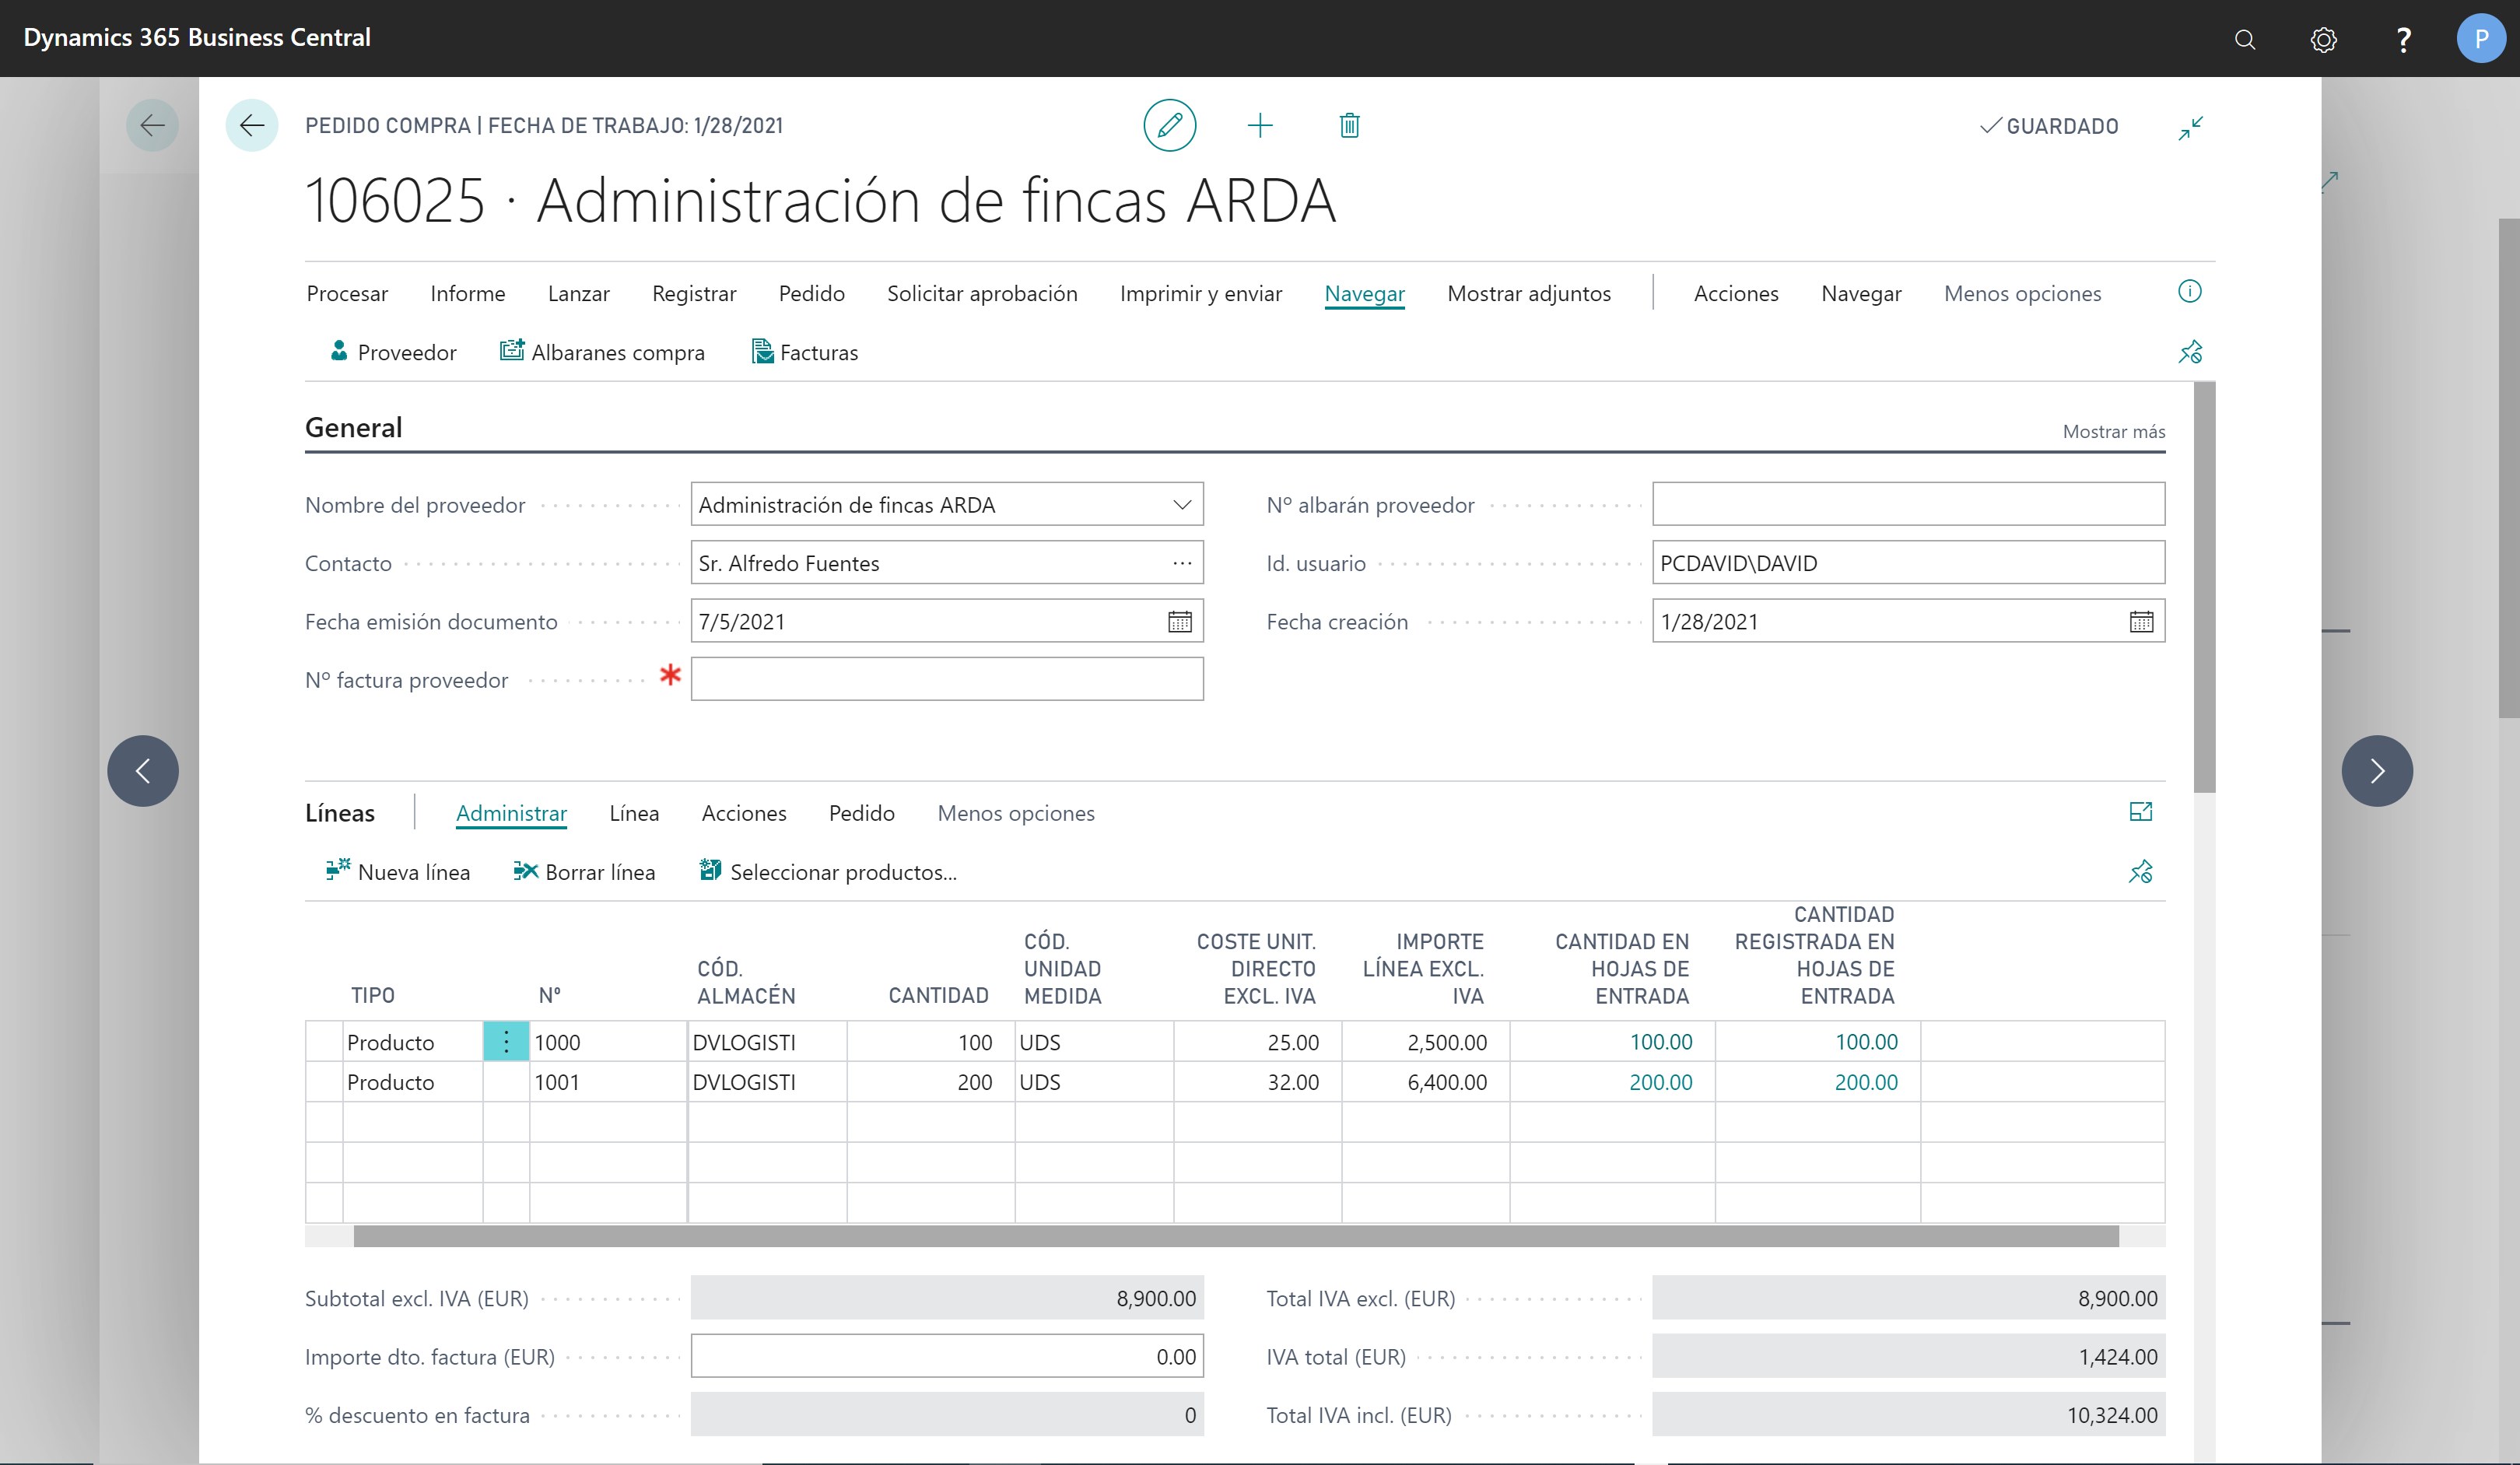Screen dimensions: 2520x1465
Task: Open Albaranes compra
Action: click(602, 352)
